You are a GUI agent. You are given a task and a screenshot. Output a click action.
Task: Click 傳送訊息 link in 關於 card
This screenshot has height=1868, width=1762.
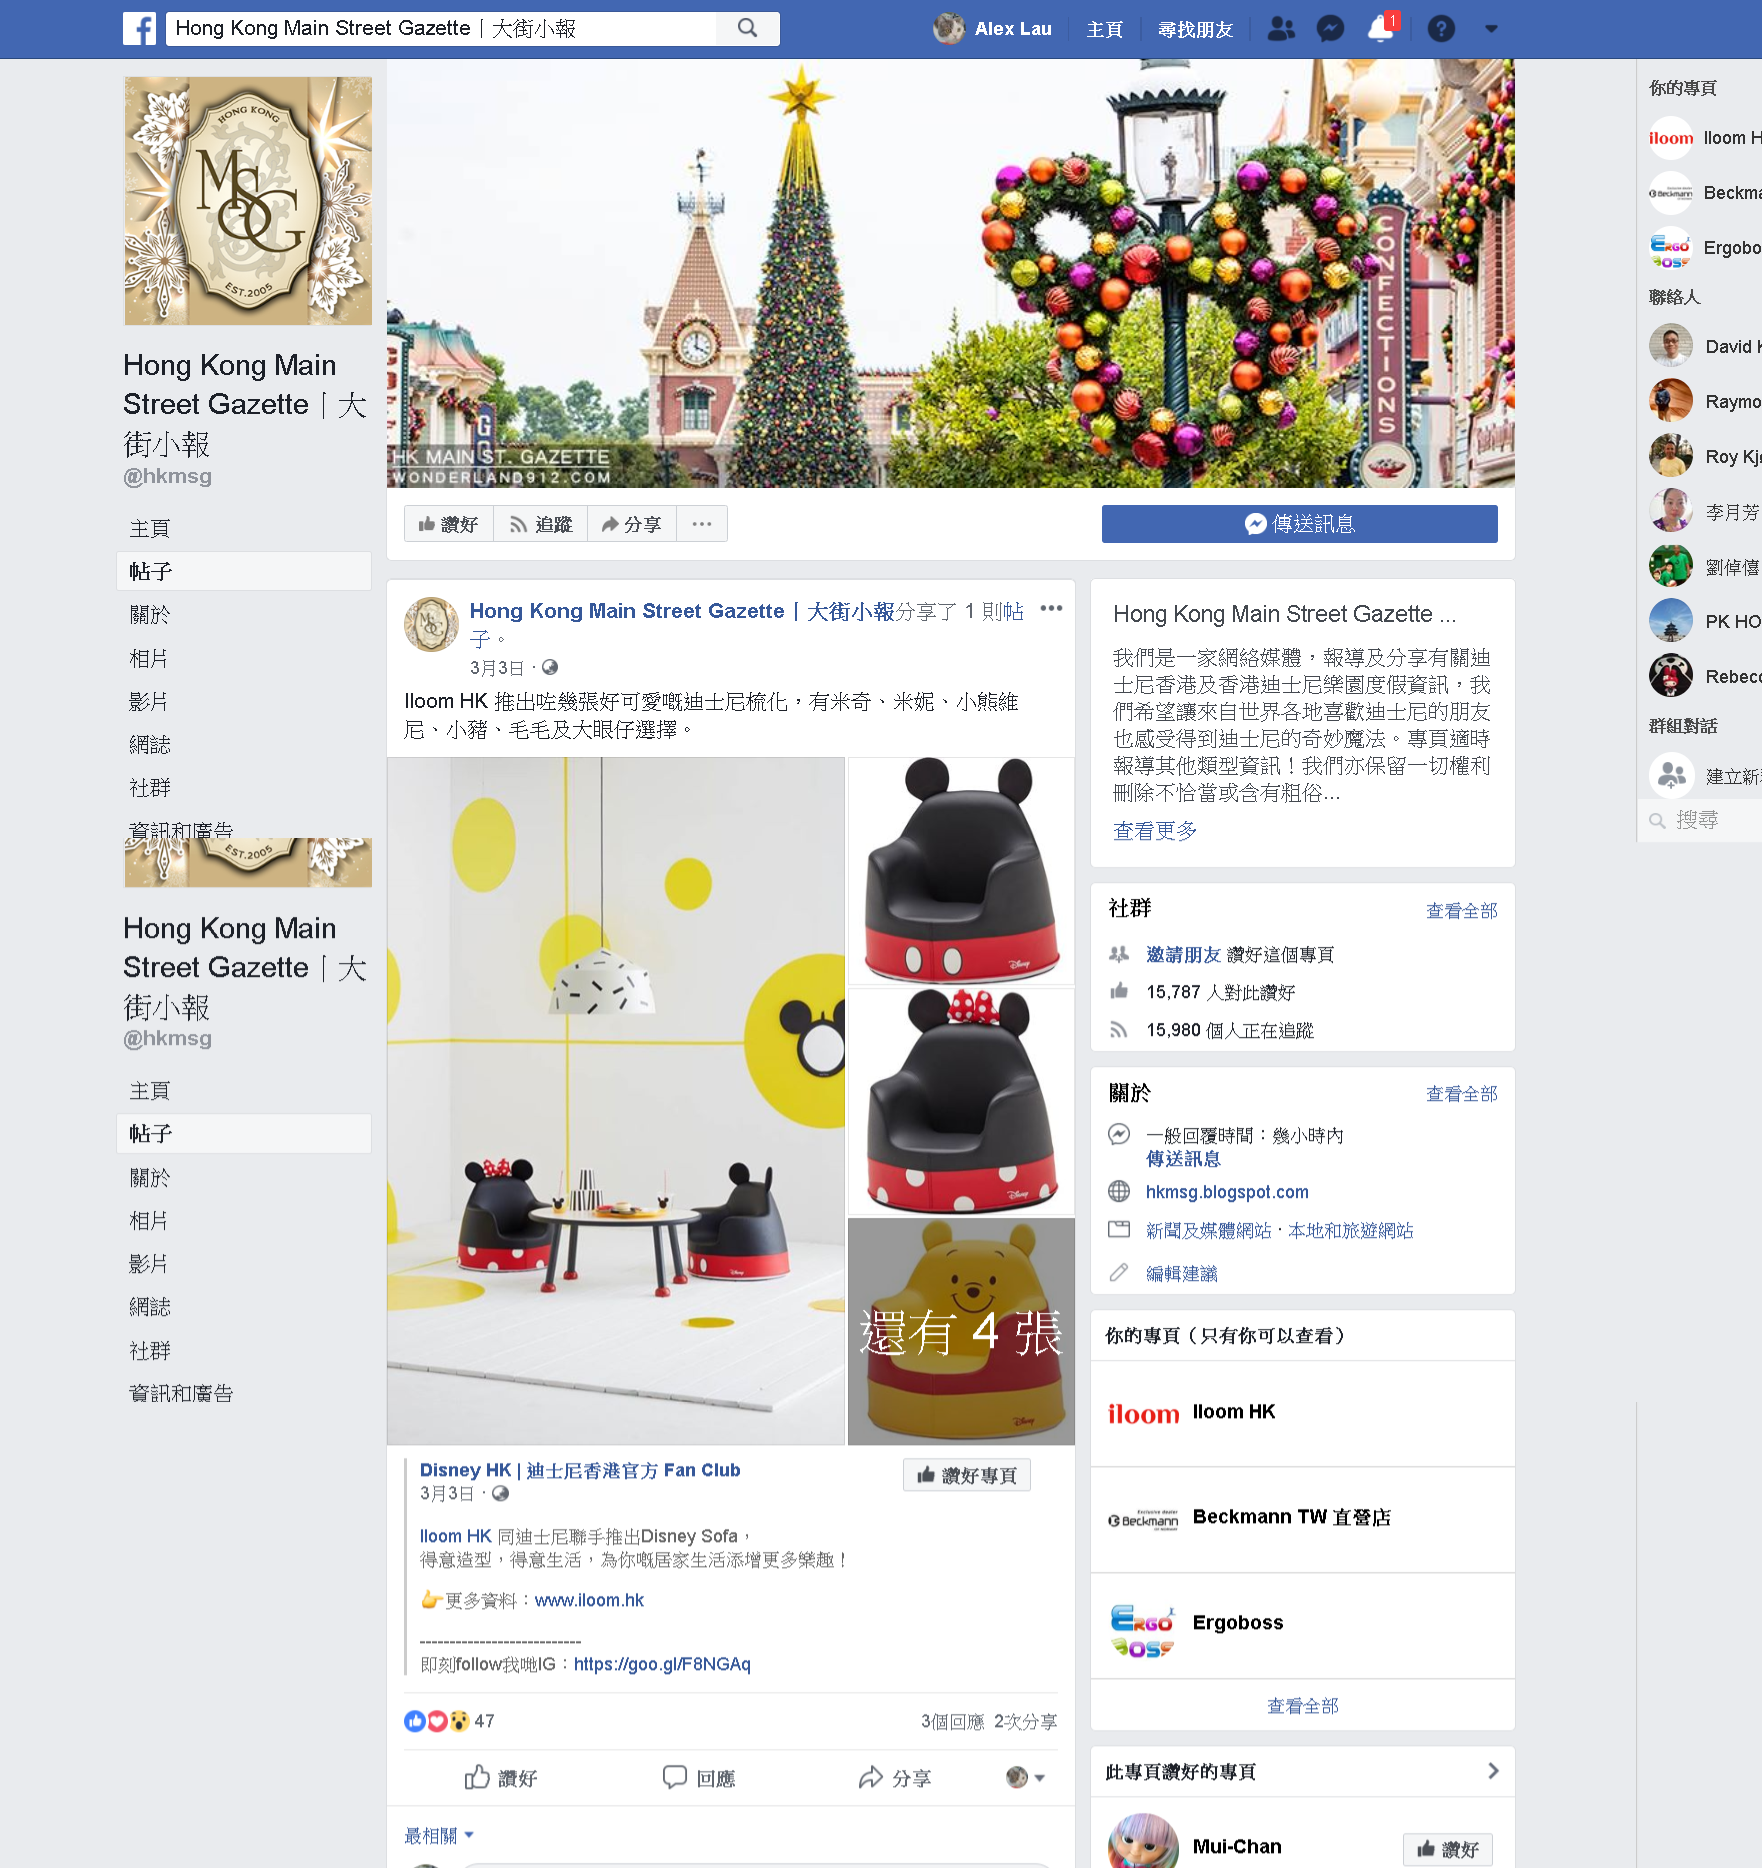pyautogui.click(x=1183, y=1159)
